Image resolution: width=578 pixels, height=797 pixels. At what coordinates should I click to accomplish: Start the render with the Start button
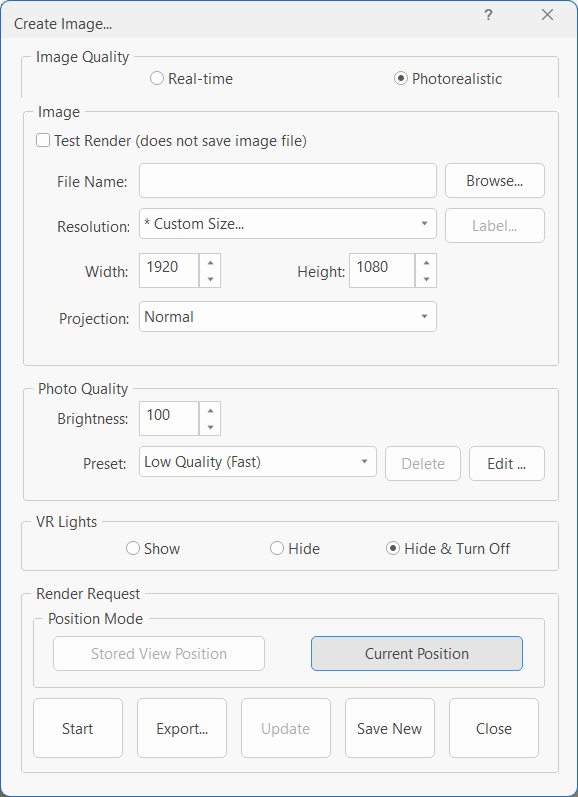78,728
